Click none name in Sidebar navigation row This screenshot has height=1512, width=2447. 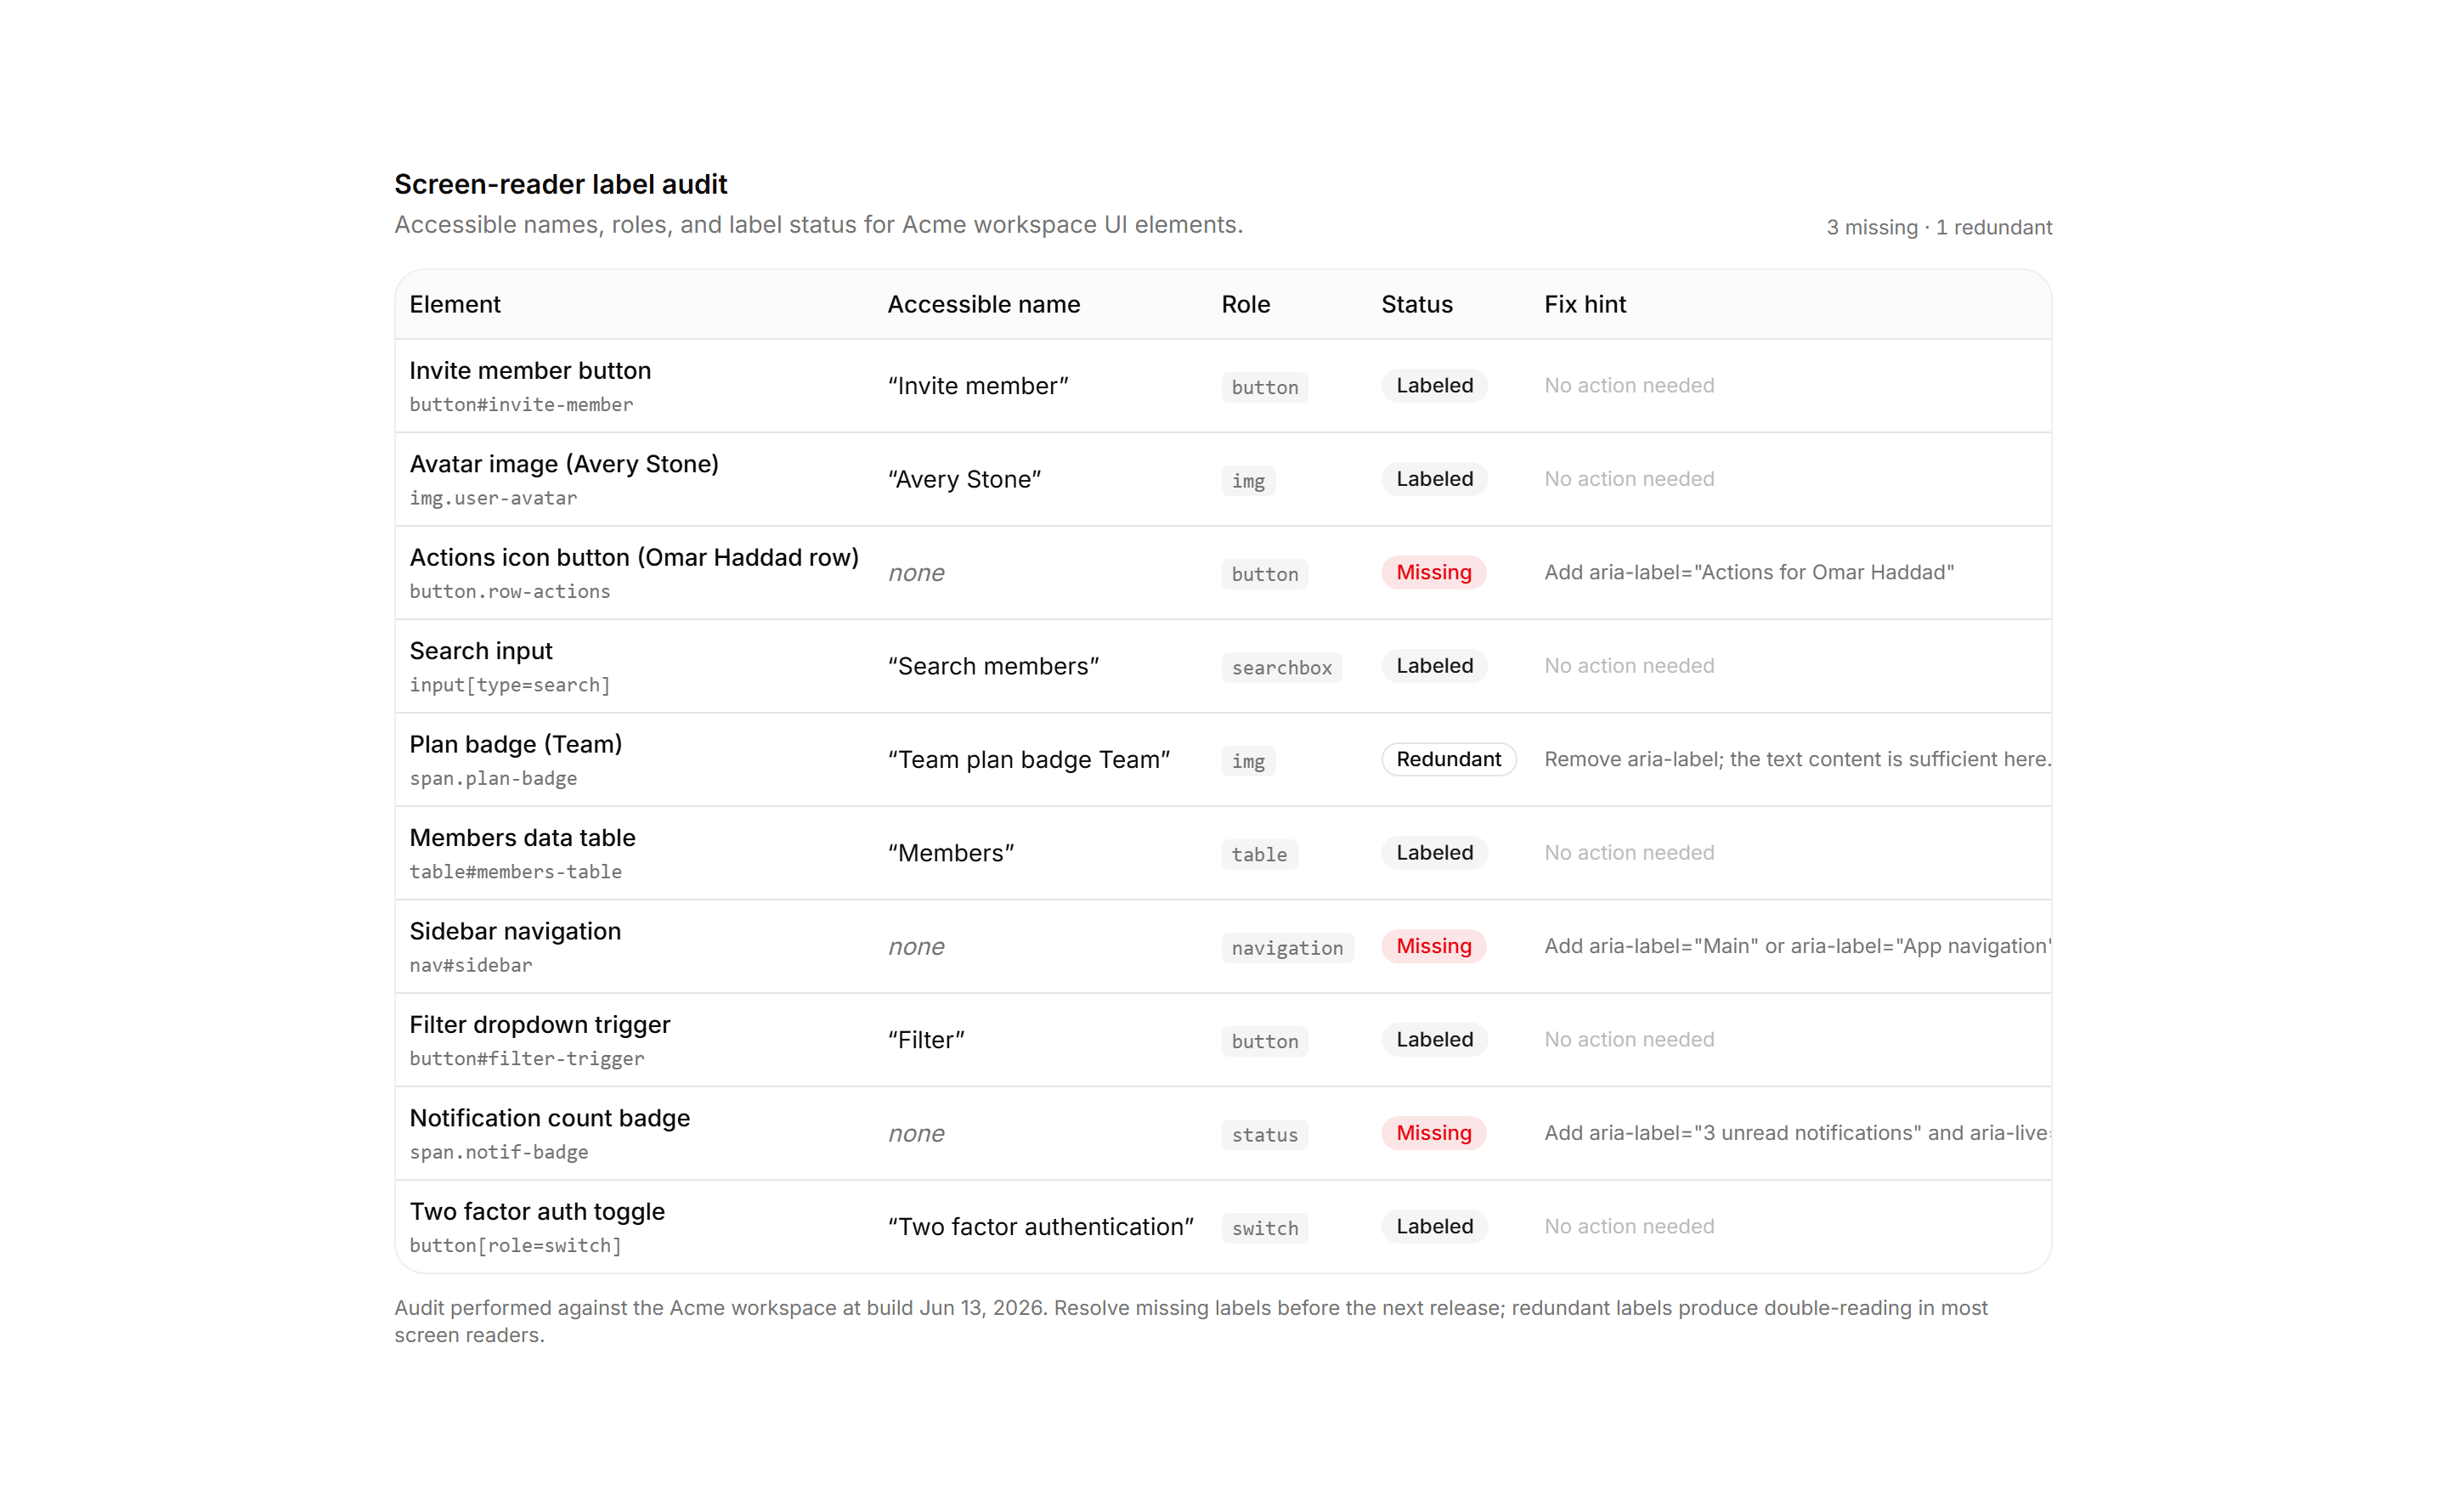pyautogui.click(x=916, y=946)
